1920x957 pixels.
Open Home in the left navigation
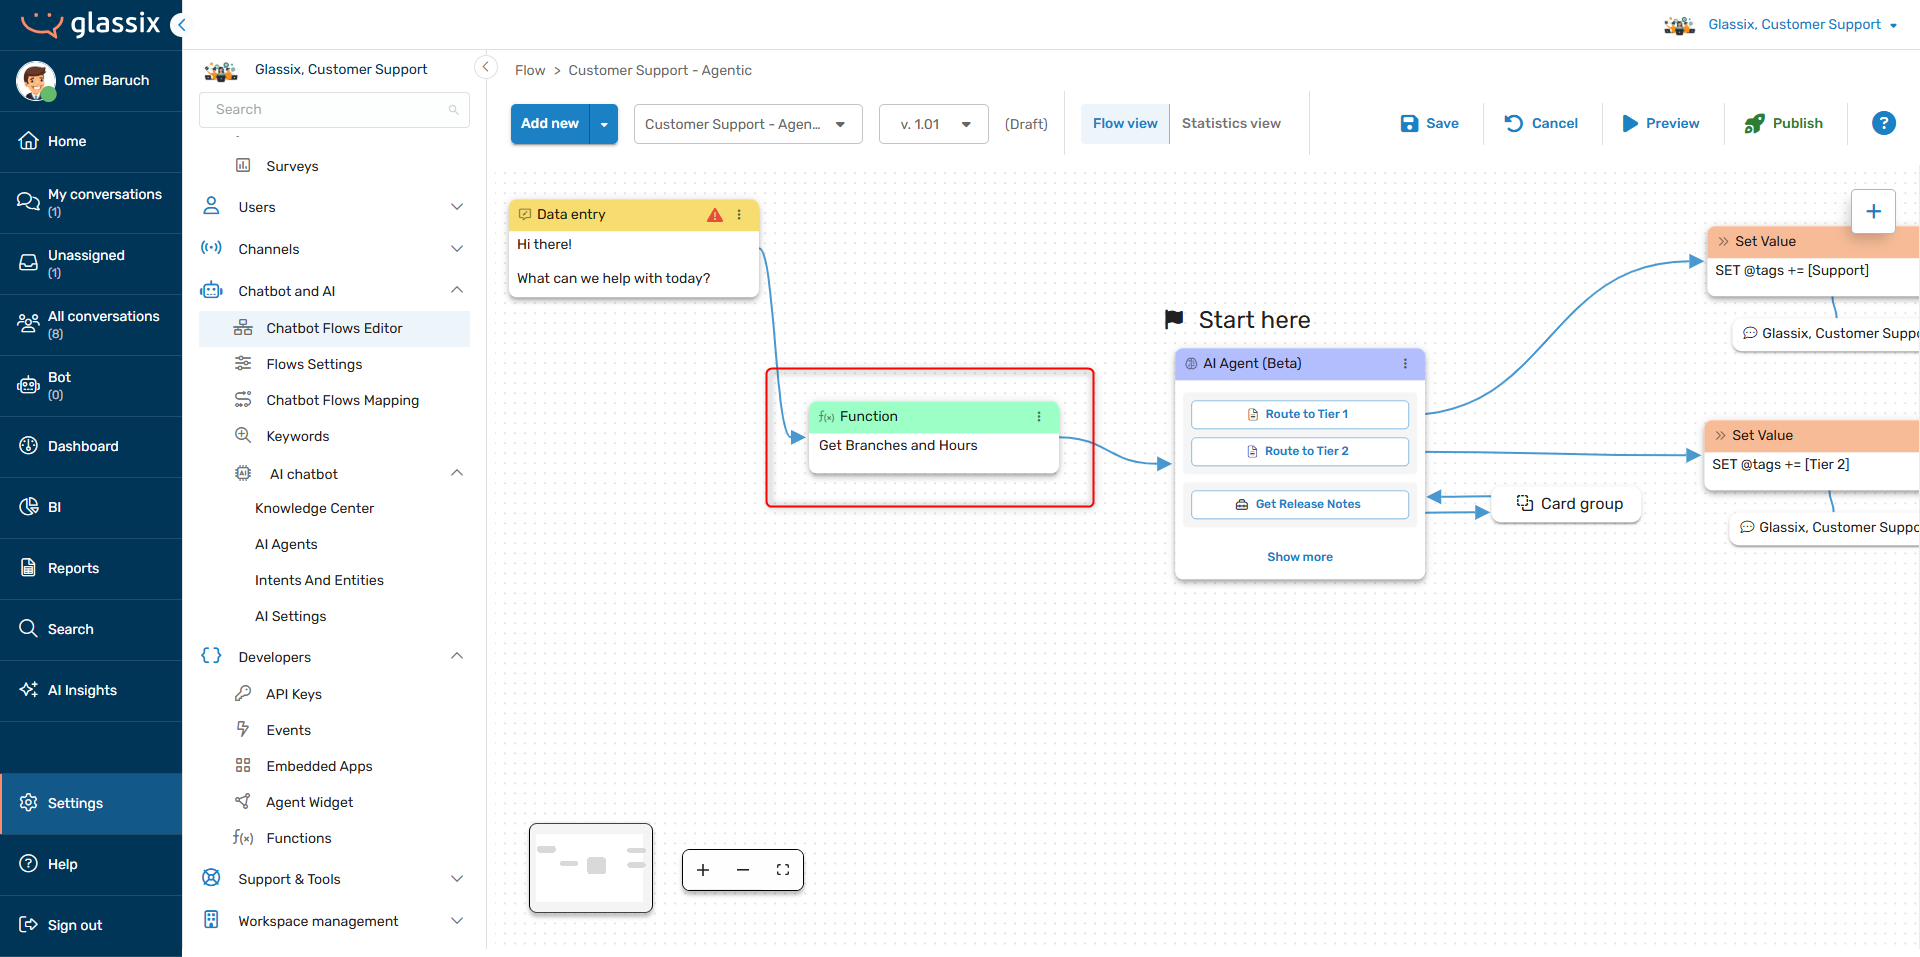(91, 141)
